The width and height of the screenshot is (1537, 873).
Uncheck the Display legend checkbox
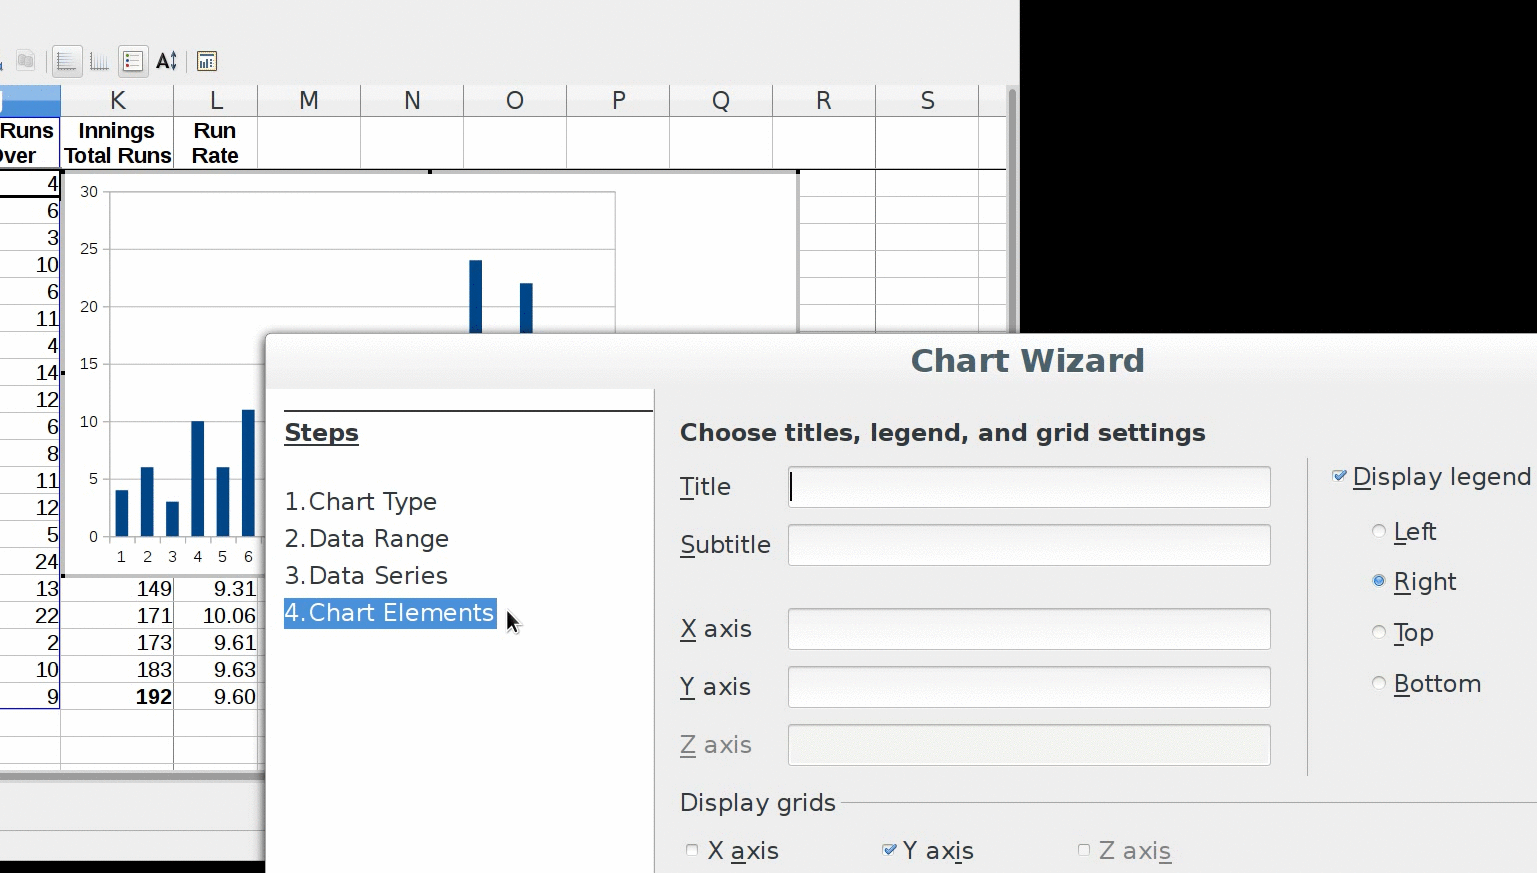click(x=1340, y=477)
